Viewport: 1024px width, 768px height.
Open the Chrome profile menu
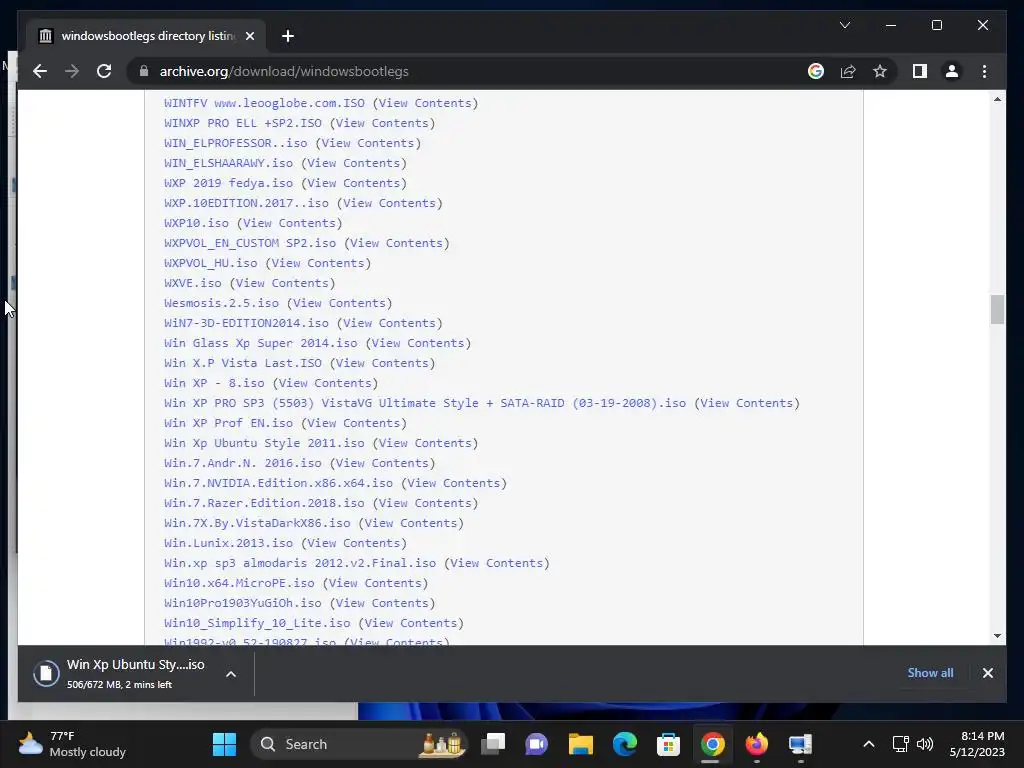952,71
